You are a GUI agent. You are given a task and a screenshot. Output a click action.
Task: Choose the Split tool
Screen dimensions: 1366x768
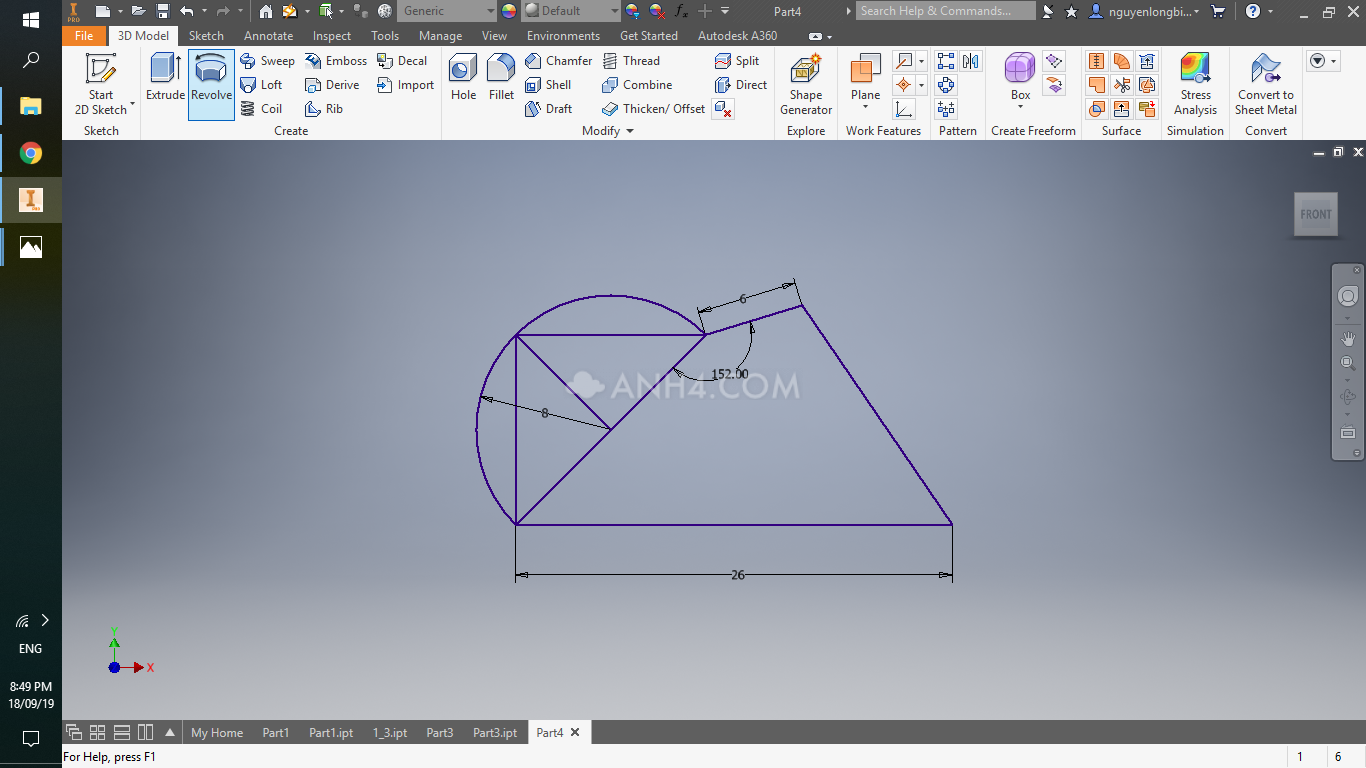[737, 61]
